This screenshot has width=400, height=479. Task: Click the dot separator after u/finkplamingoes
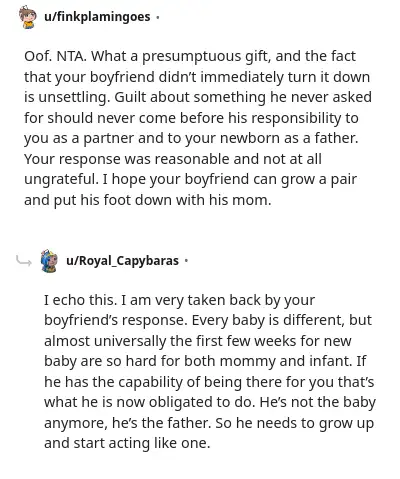[x=158, y=17]
